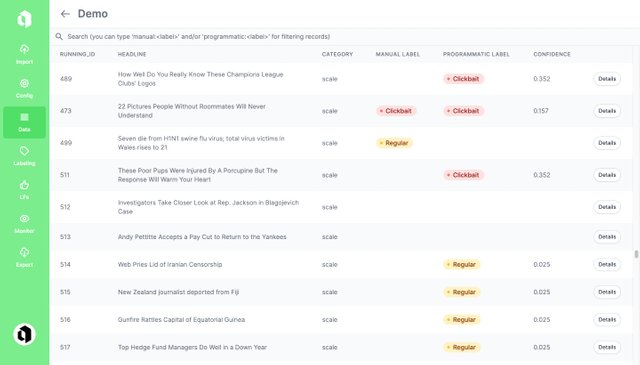Image resolution: width=640 pixels, height=365 pixels.
Task: Select the Data table icon
Action: click(x=24, y=117)
